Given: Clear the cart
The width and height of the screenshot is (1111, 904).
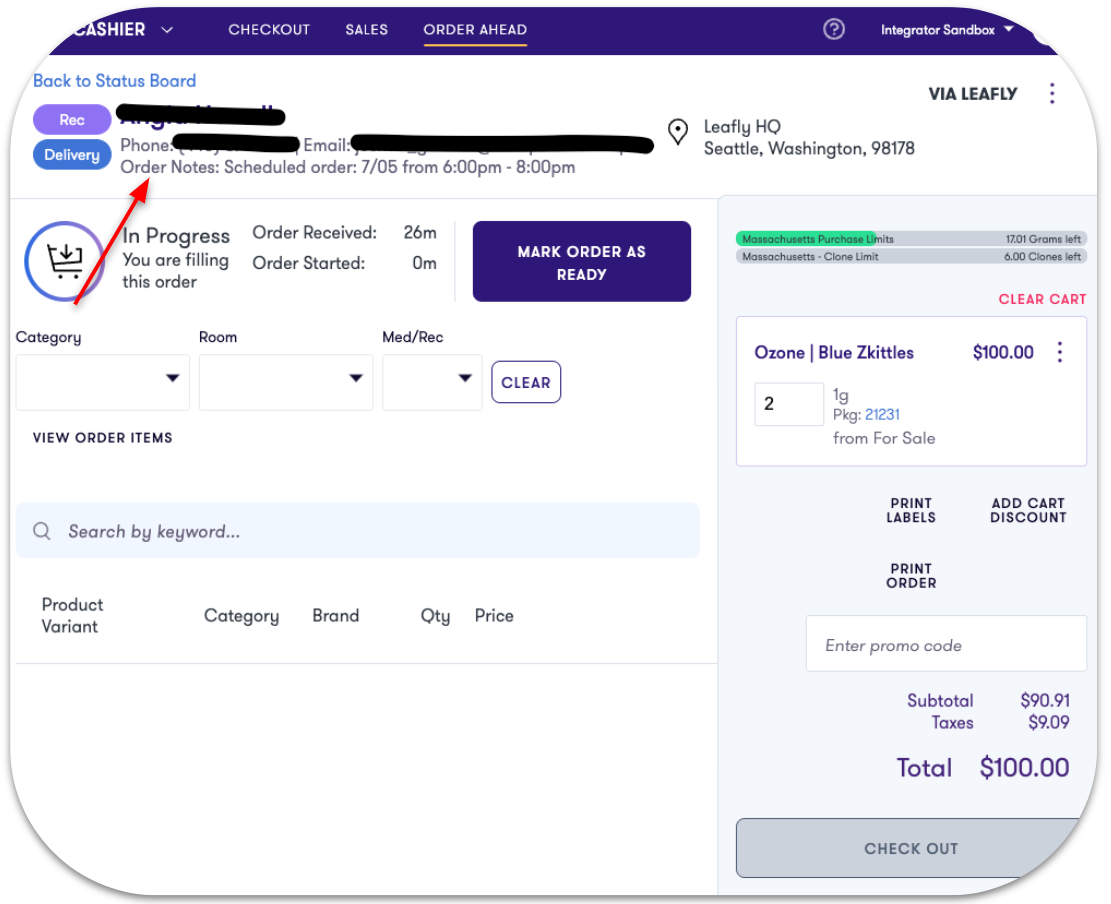Looking at the screenshot, I should (1042, 299).
